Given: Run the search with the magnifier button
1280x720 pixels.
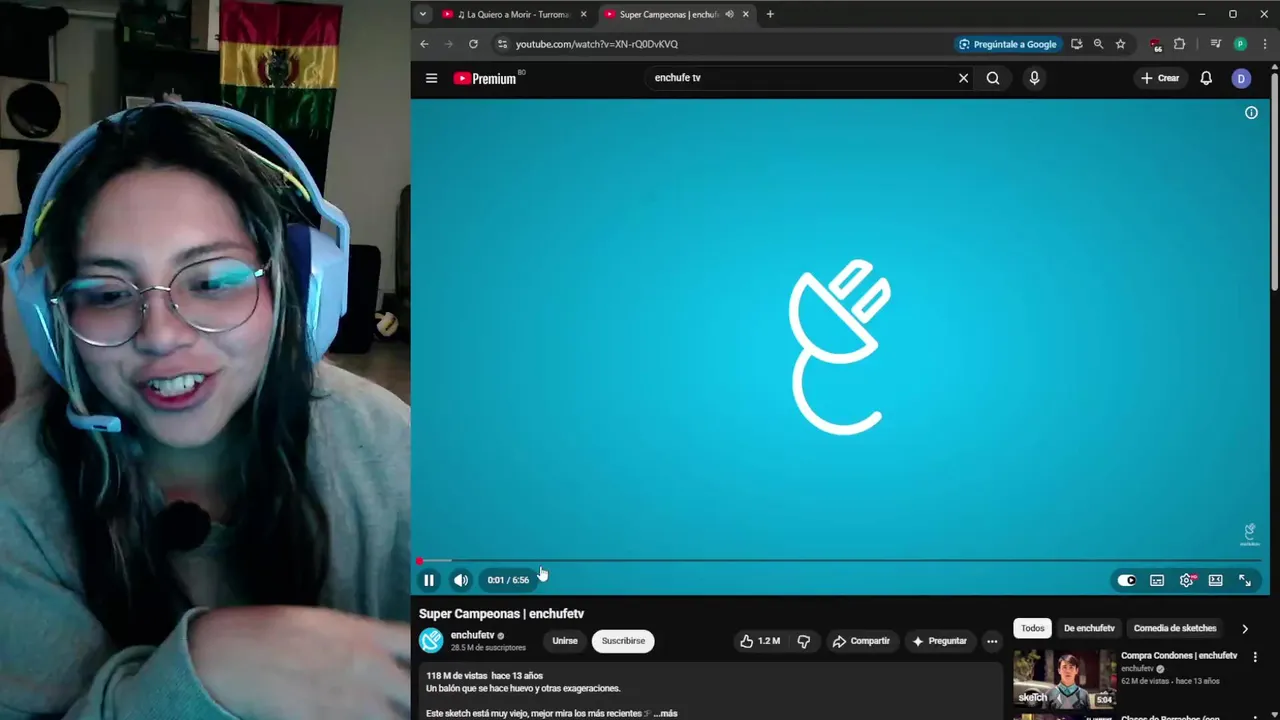Looking at the screenshot, I should pyautogui.click(x=993, y=78).
